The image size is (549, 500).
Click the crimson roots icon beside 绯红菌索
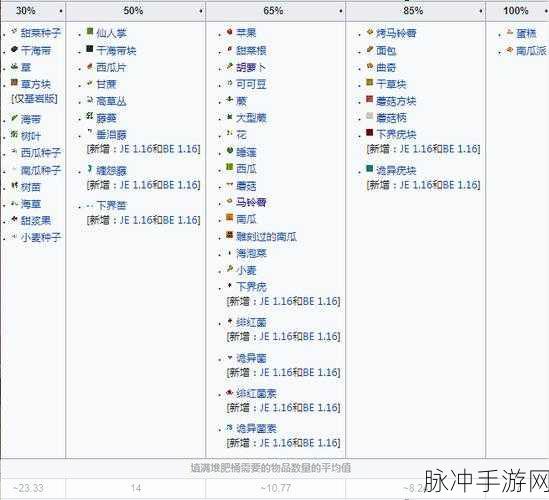pos(230,392)
